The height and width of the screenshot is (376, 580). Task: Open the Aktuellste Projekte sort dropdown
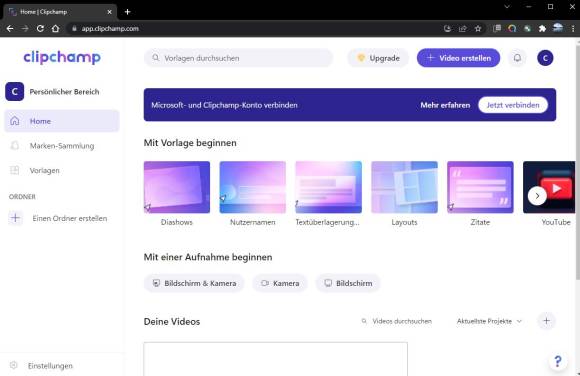489,321
